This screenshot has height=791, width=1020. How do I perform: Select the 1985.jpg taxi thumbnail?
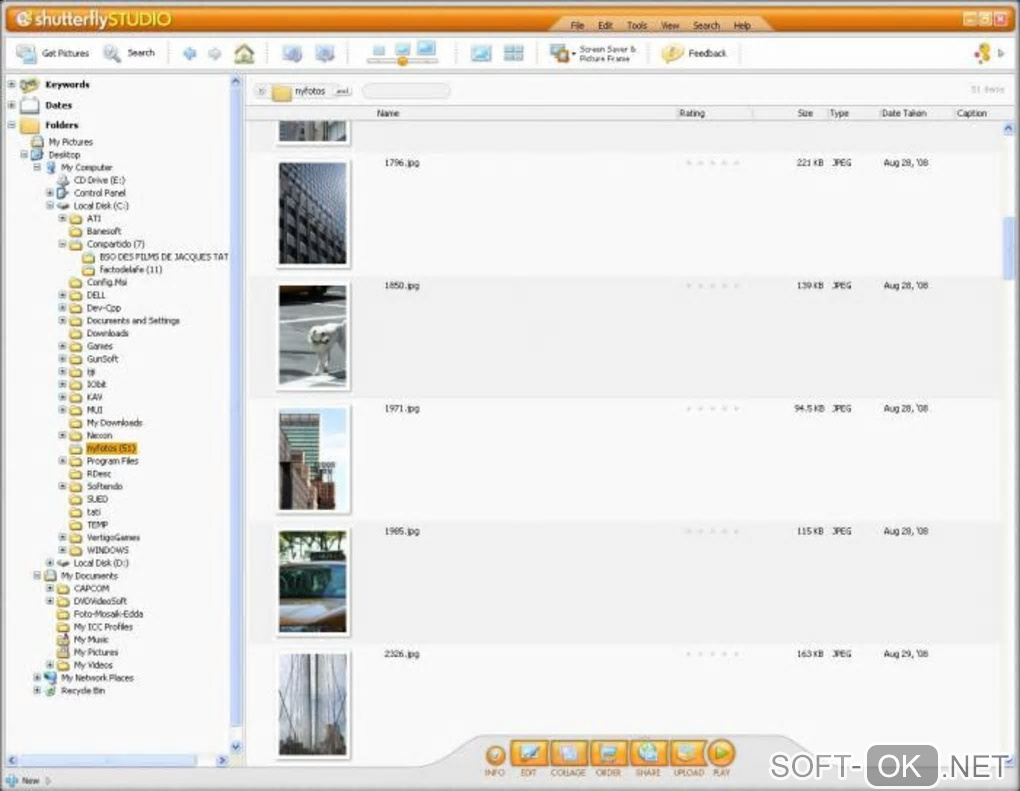[313, 582]
